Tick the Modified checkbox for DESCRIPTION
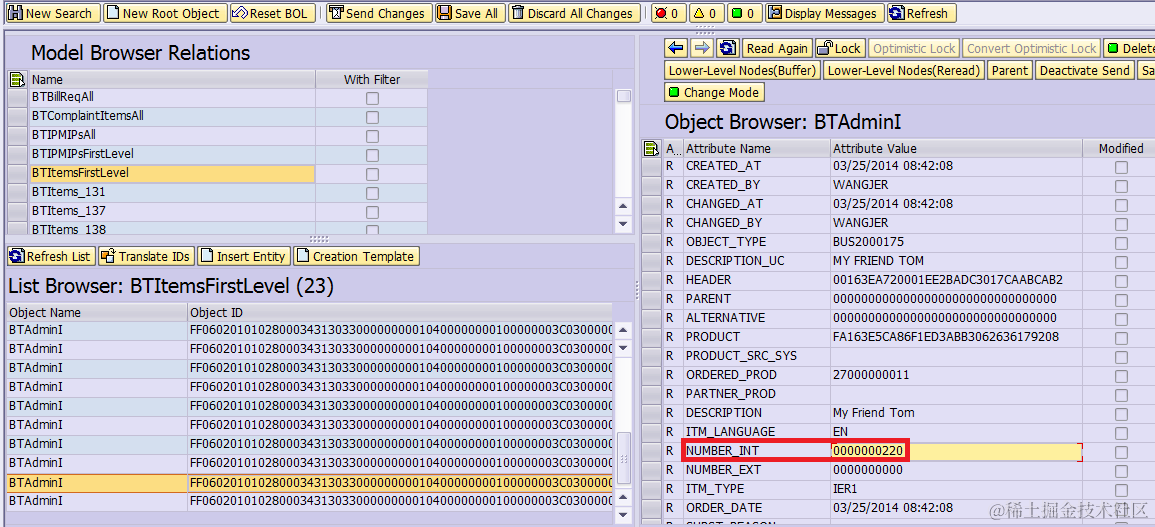1155x527 pixels. 1120,414
